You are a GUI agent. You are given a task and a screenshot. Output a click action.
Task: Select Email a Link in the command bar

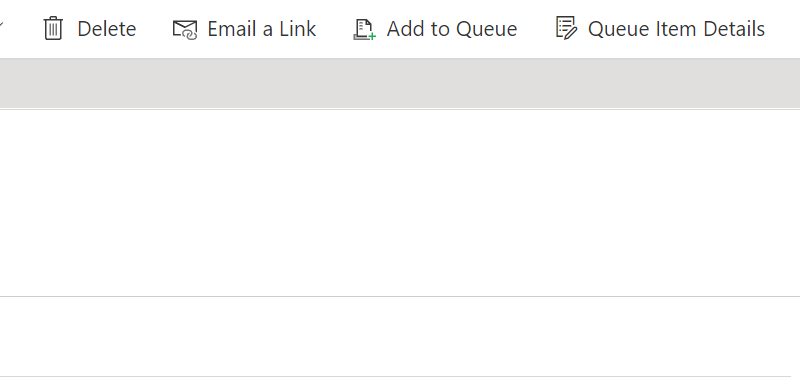coord(244,29)
